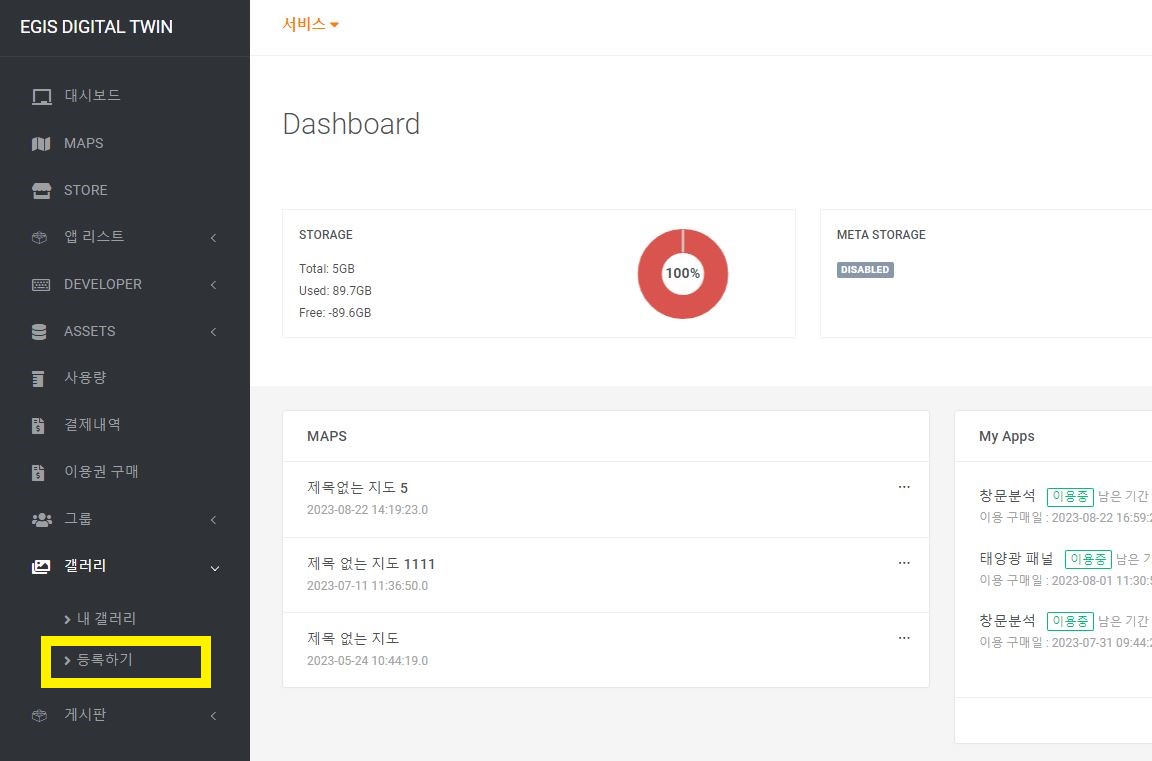Open the 이용권 구매 menu item

(101, 472)
